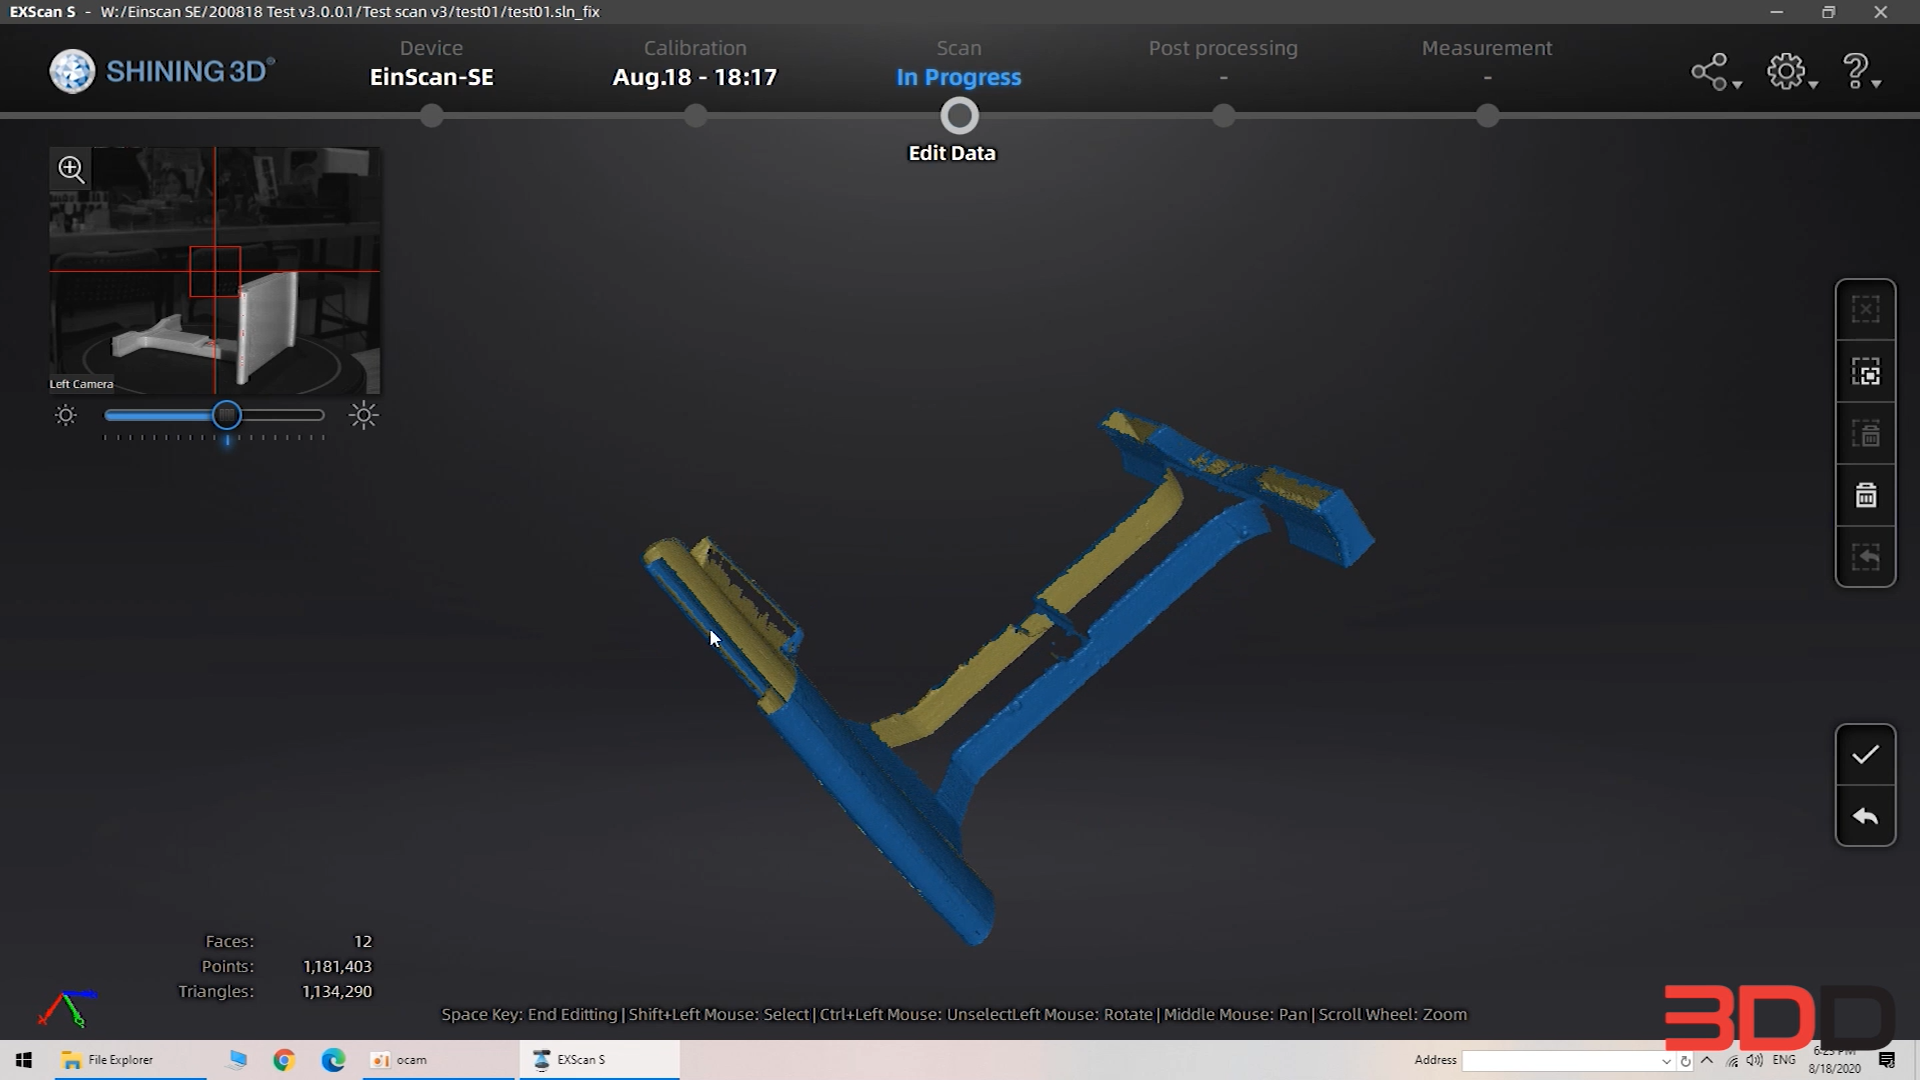Click the pinned blue taskbar app icon
The height and width of the screenshot is (1080, 1920).
tap(236, 1060)
